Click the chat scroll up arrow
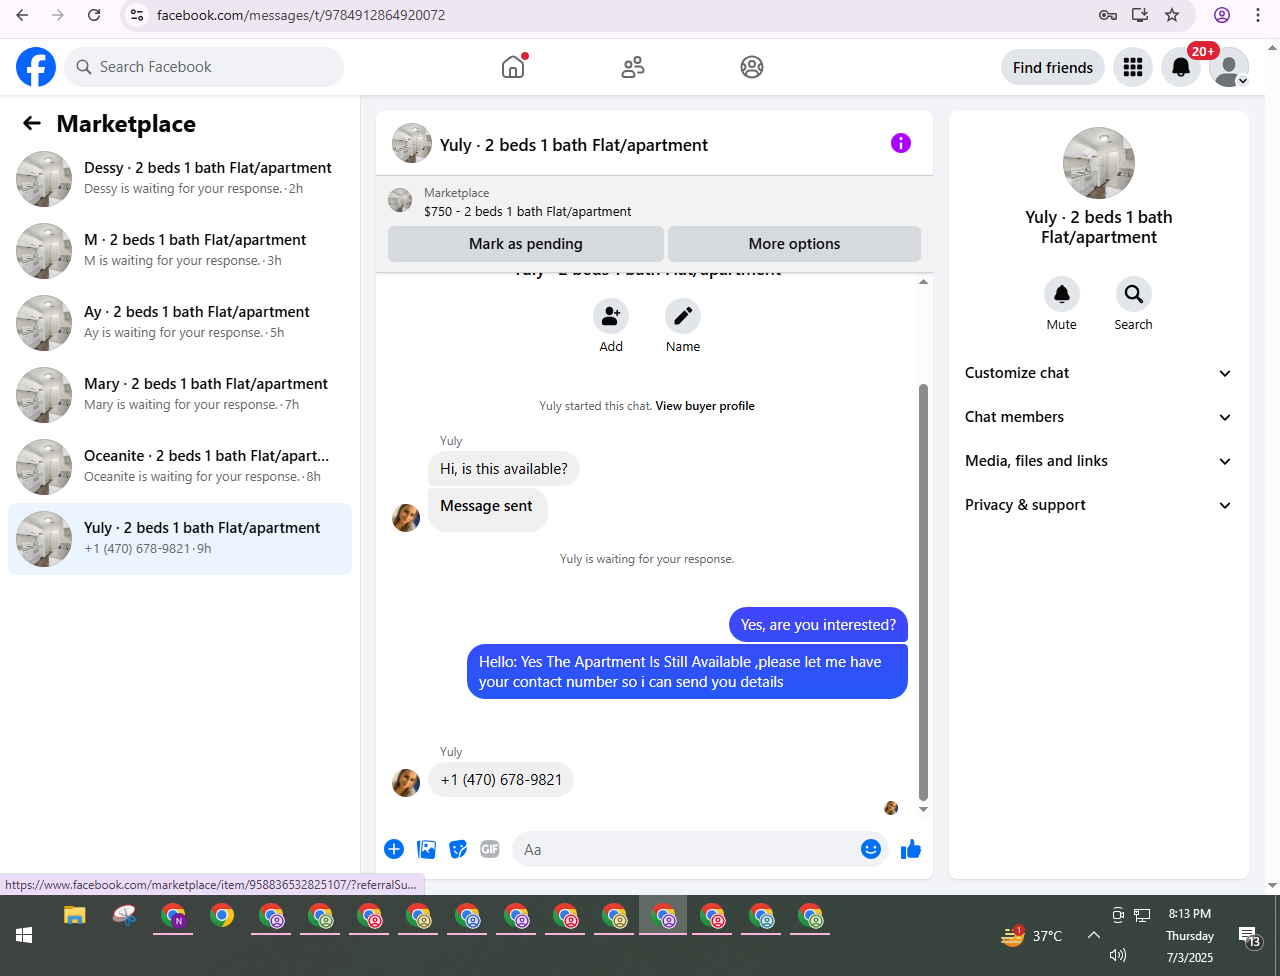The height and width of the screenshot is (976, 1280). pyautogui.click(x=923, y=282)
